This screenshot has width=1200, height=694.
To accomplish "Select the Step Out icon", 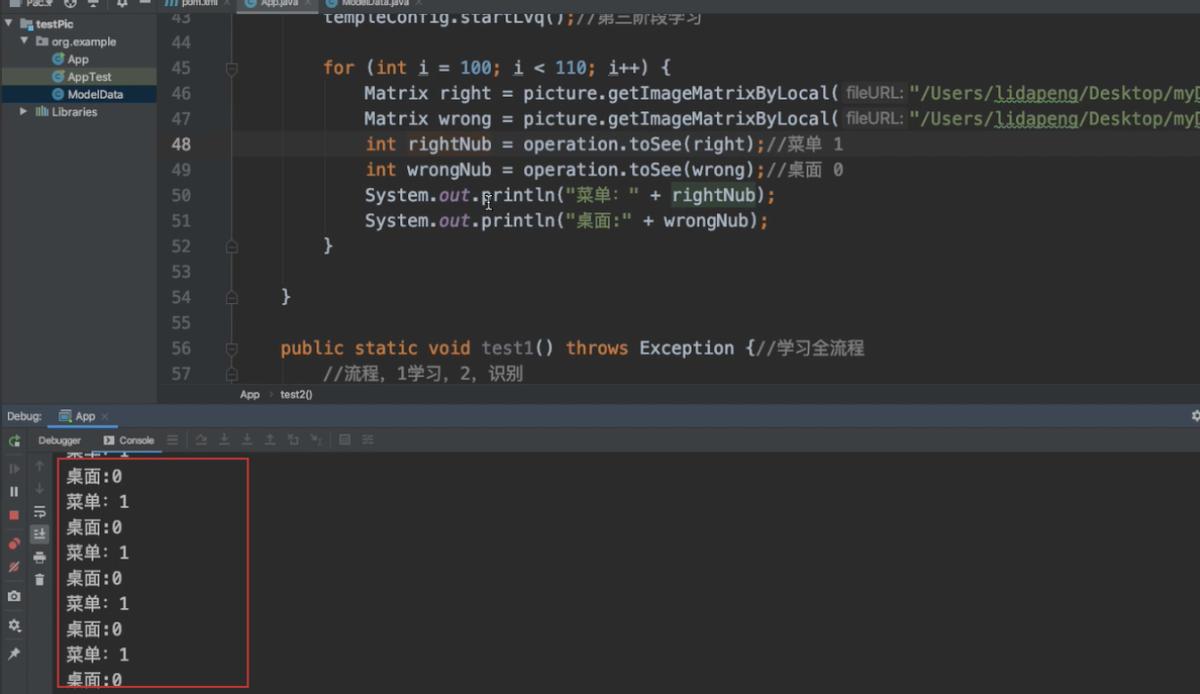I will point(270,439).
